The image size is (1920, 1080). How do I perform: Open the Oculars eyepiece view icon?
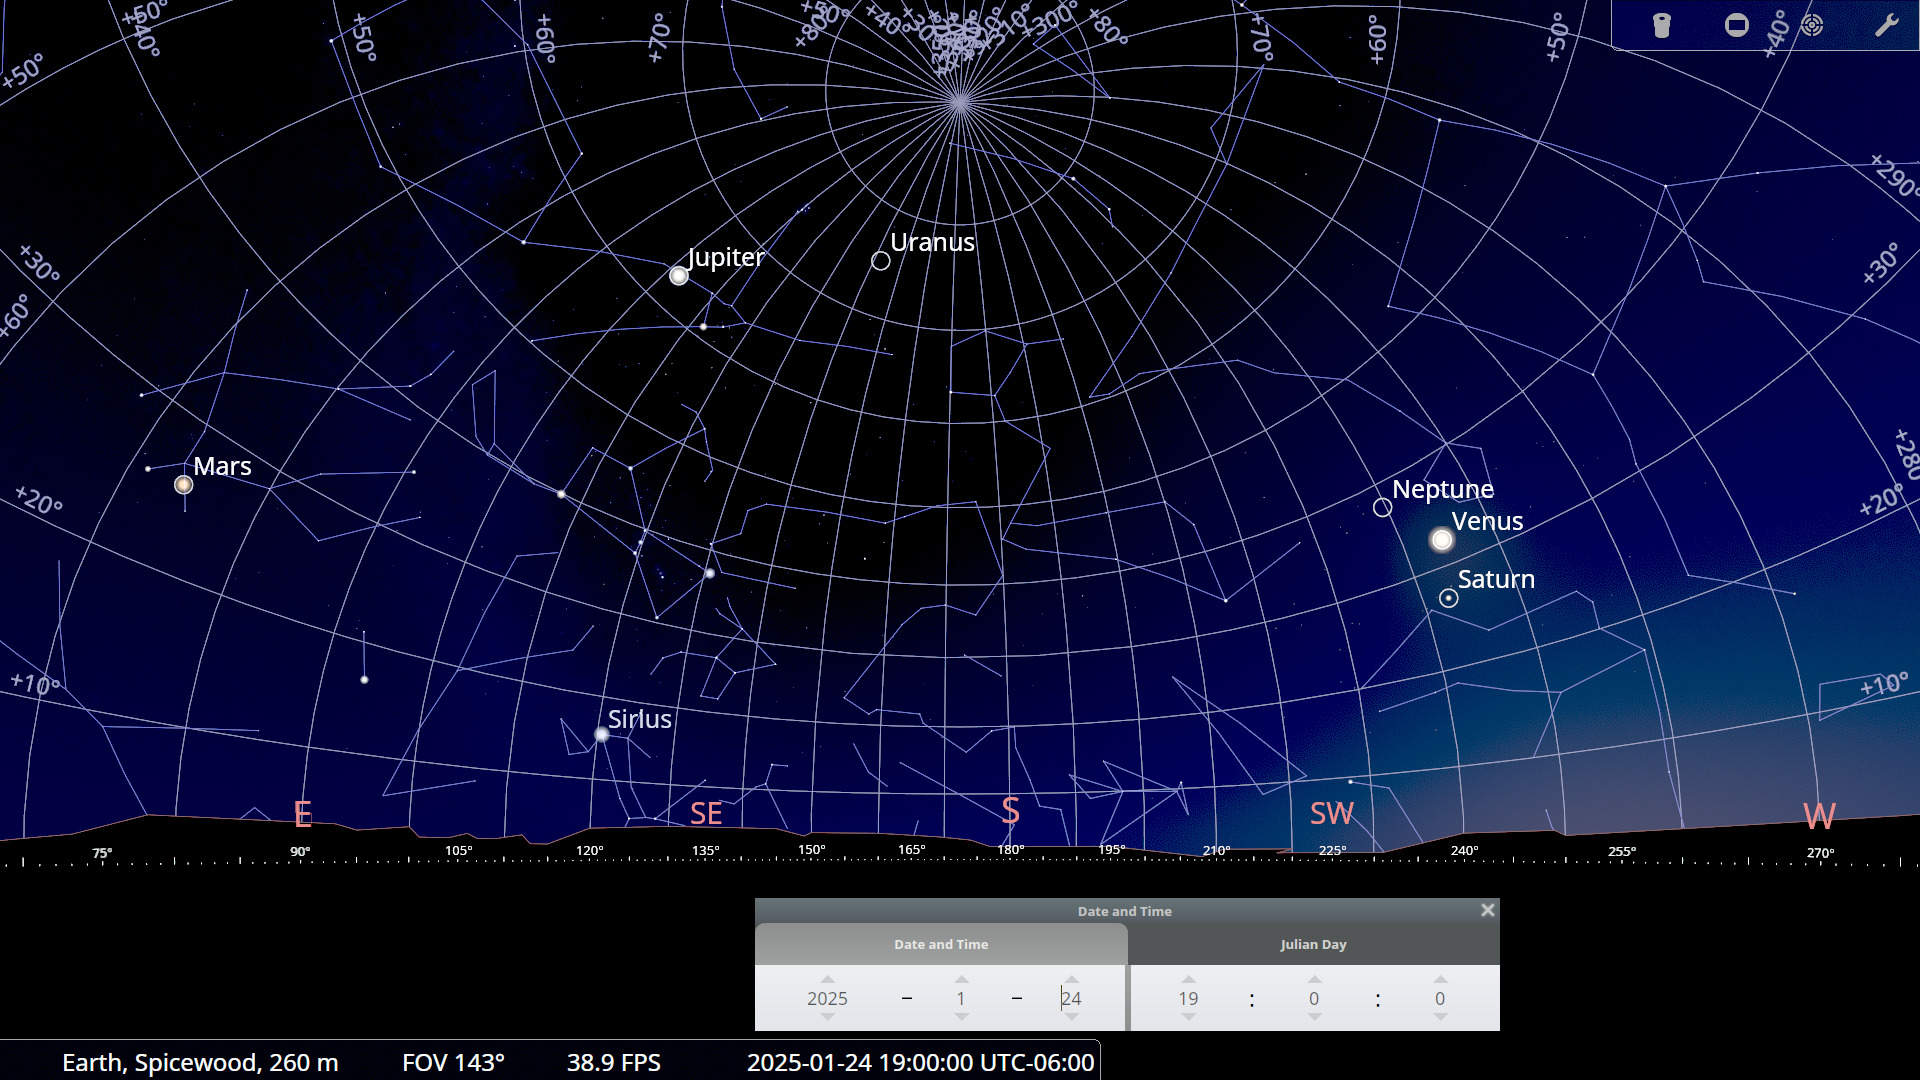point(1662,25)
